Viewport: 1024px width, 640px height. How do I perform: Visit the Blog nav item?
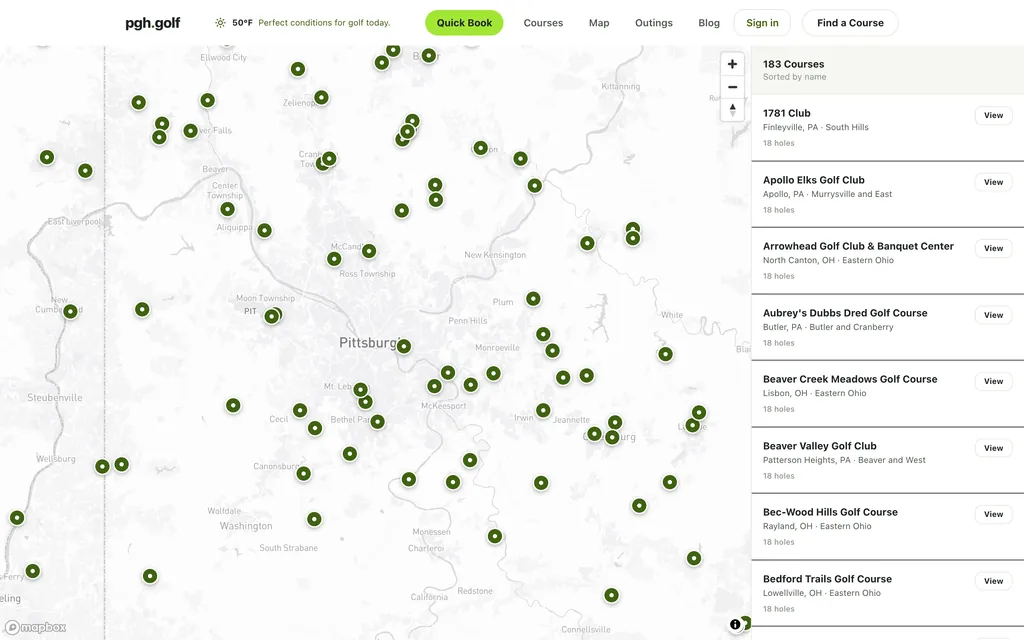709,23
